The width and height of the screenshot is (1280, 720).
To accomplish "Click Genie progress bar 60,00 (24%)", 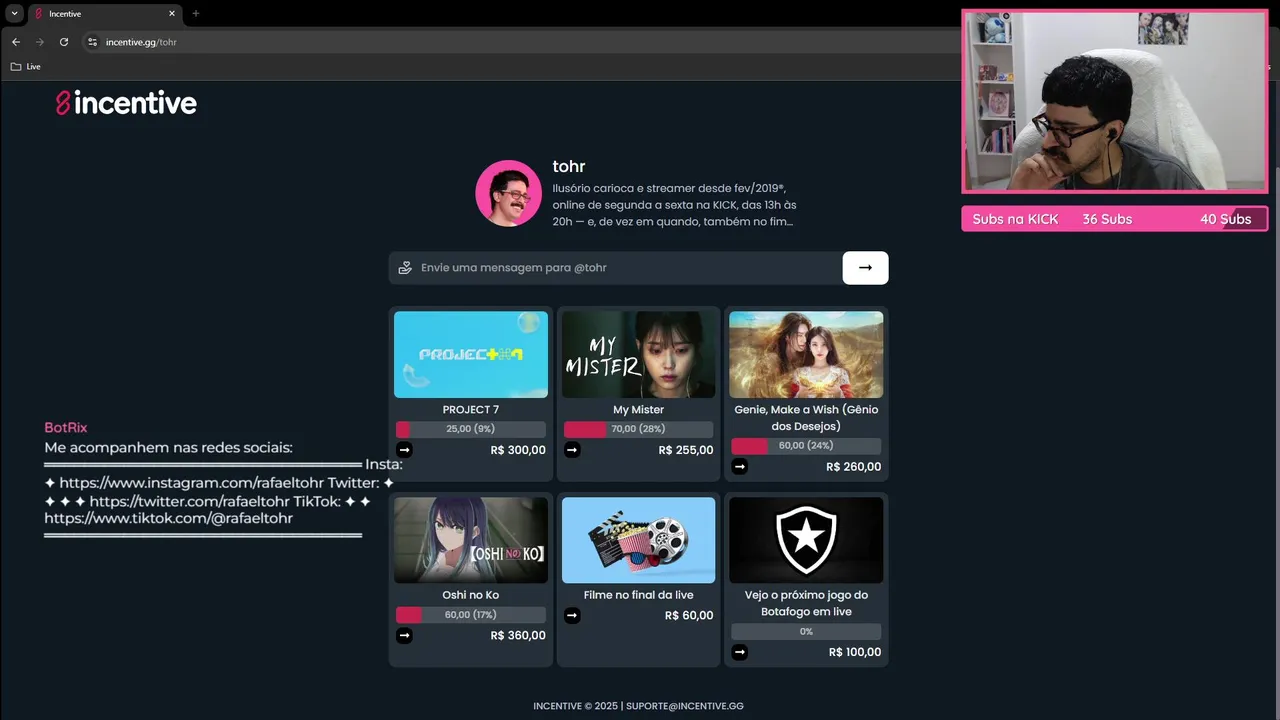I will [x=806, y=446].
